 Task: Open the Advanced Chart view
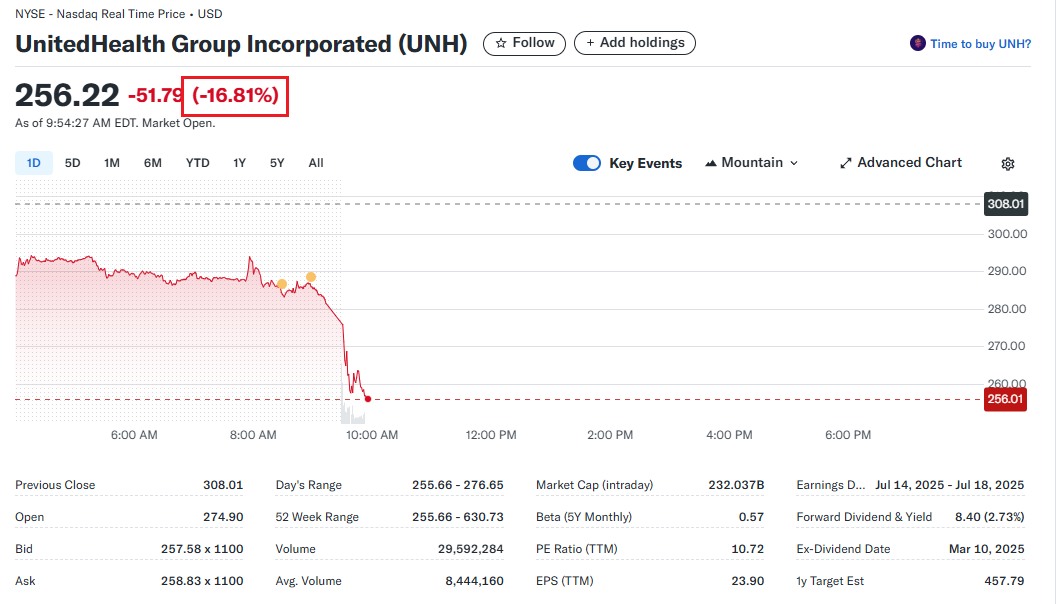(x=900, y=163)
